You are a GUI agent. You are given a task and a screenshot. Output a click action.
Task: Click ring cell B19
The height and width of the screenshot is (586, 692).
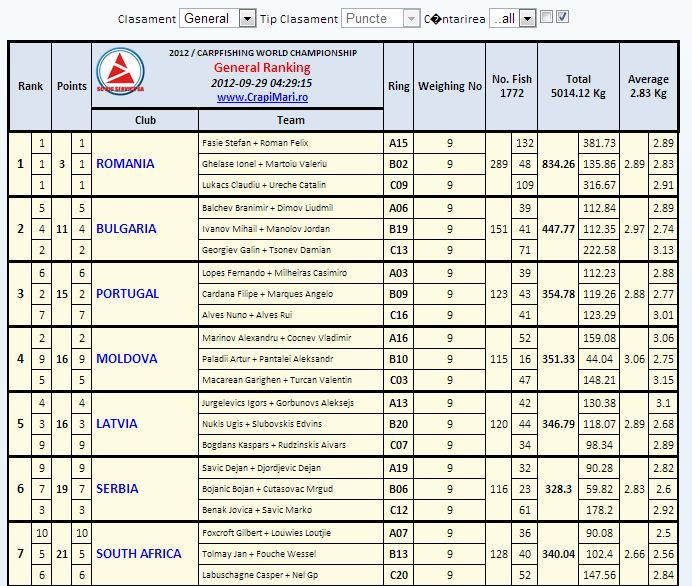click(399, 229)
